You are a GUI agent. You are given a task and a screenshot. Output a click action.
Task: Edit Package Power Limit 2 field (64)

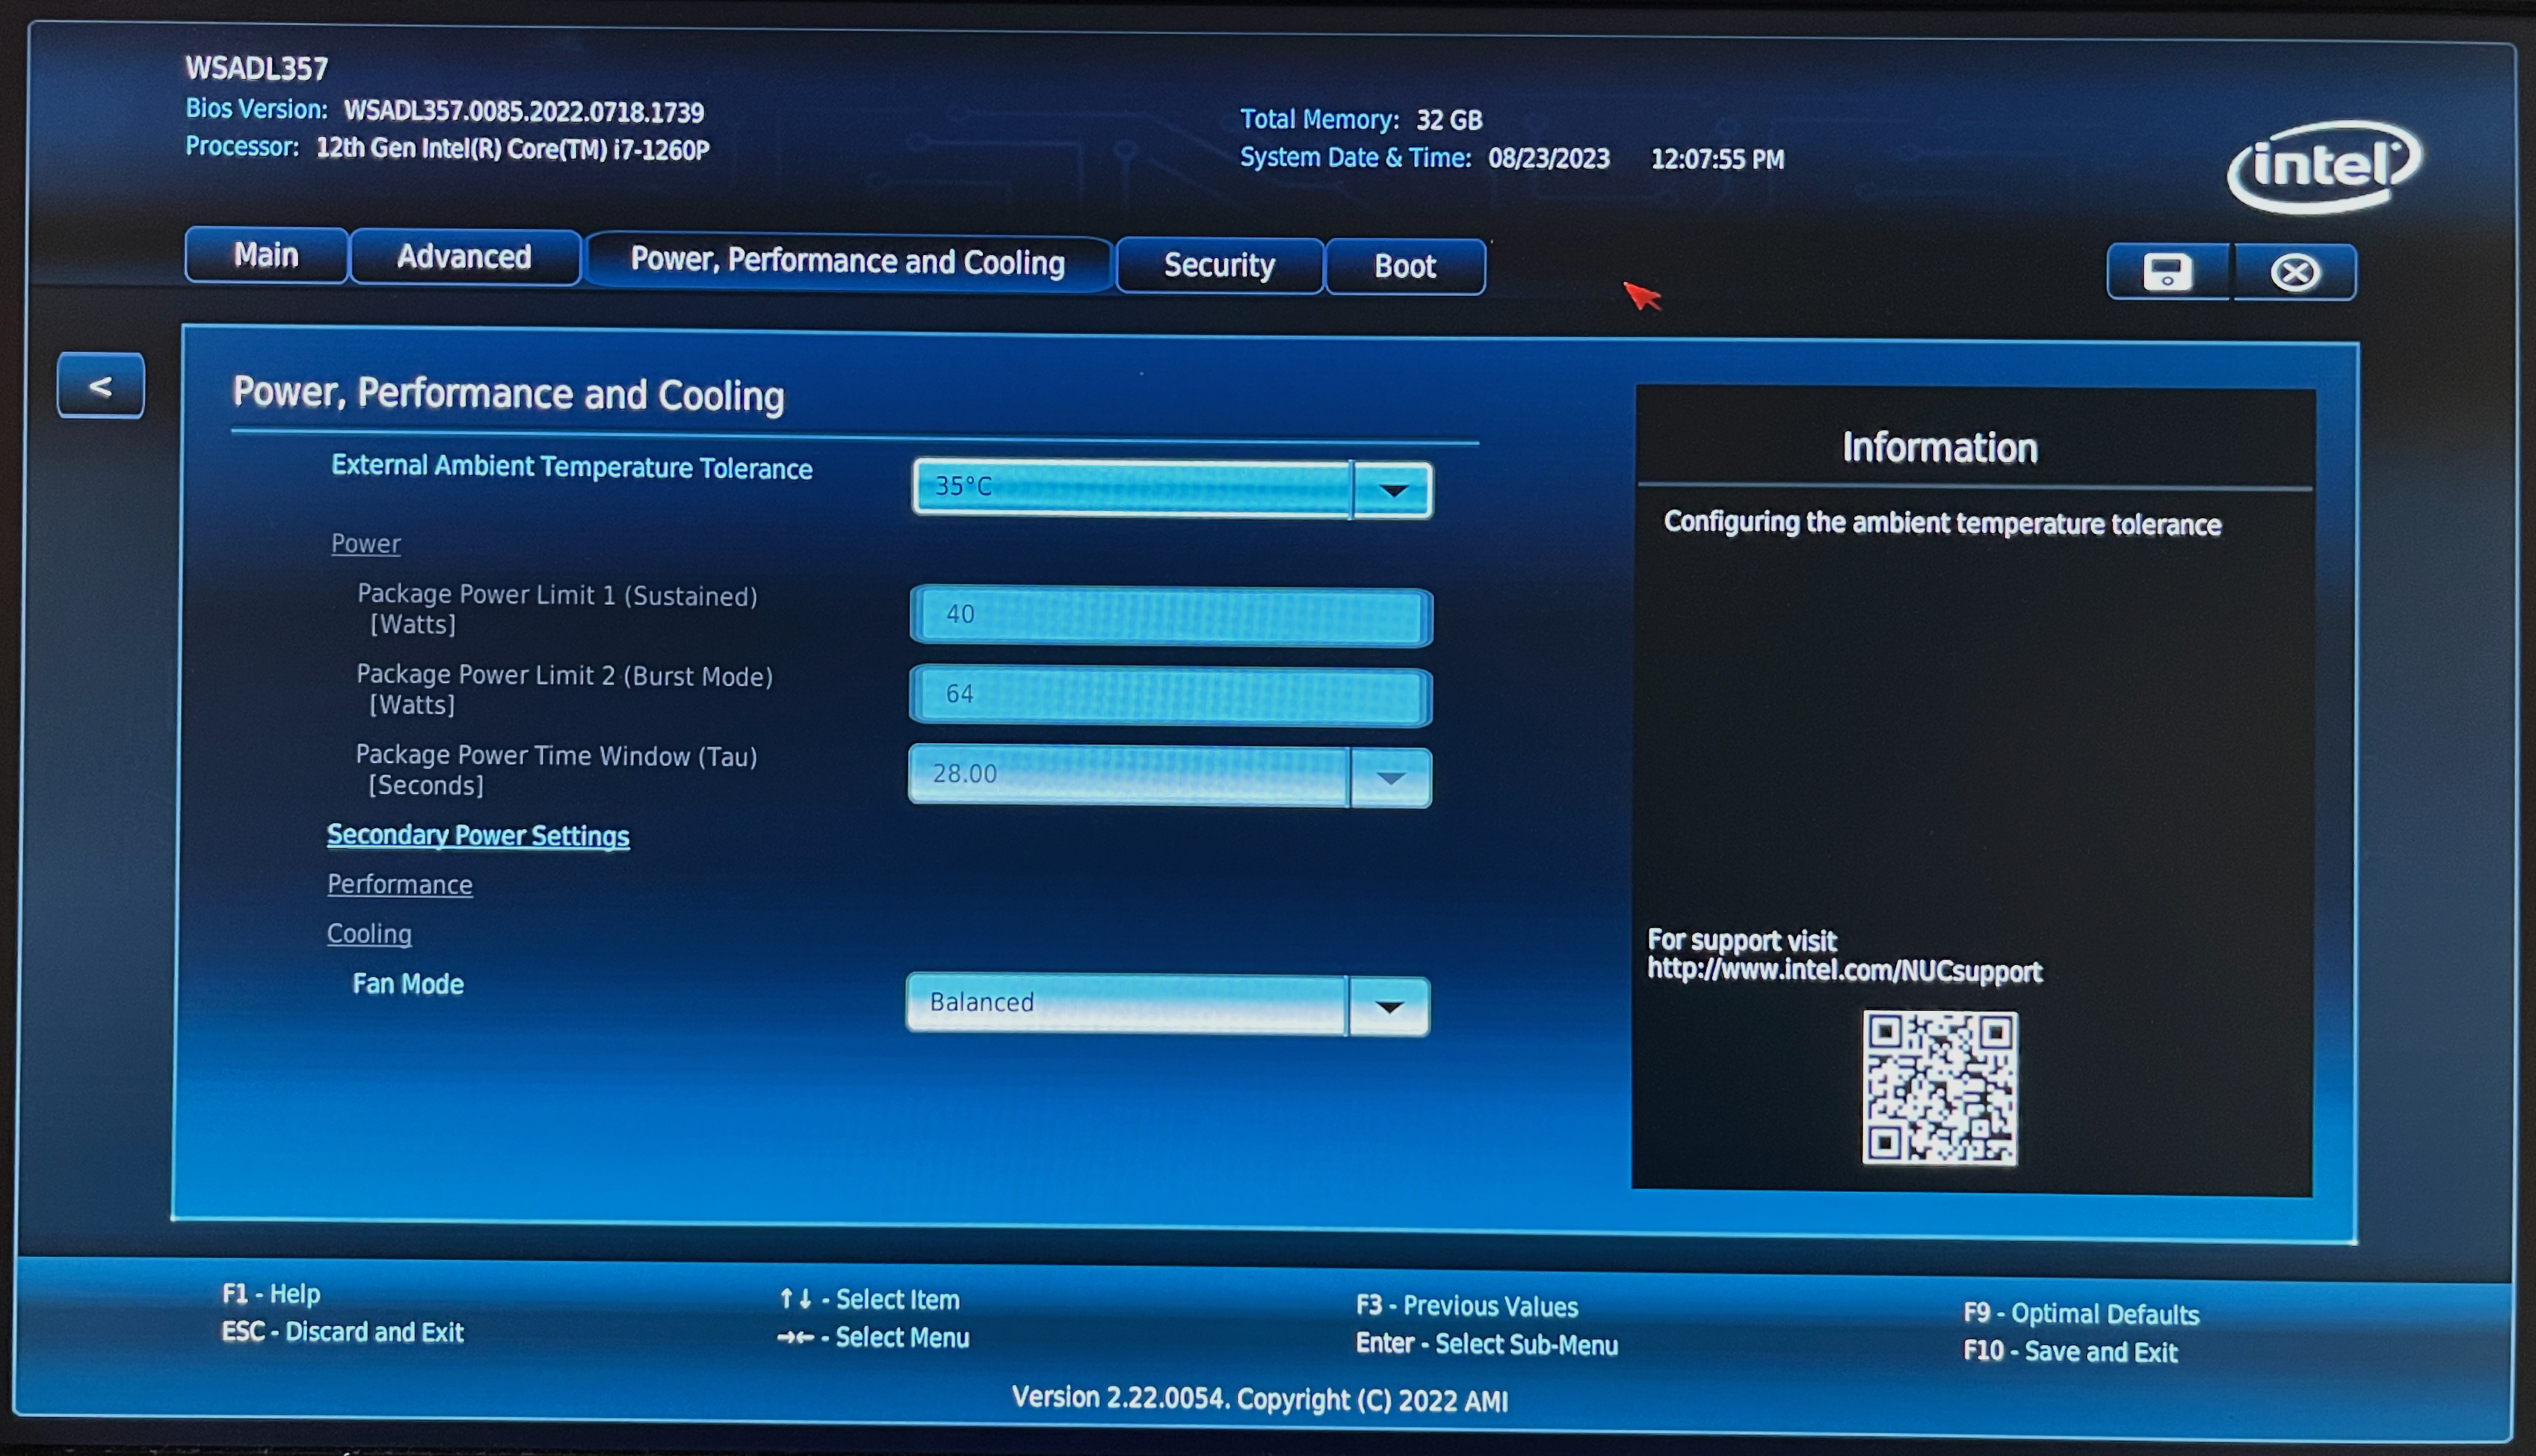[x=1170, y=696]
